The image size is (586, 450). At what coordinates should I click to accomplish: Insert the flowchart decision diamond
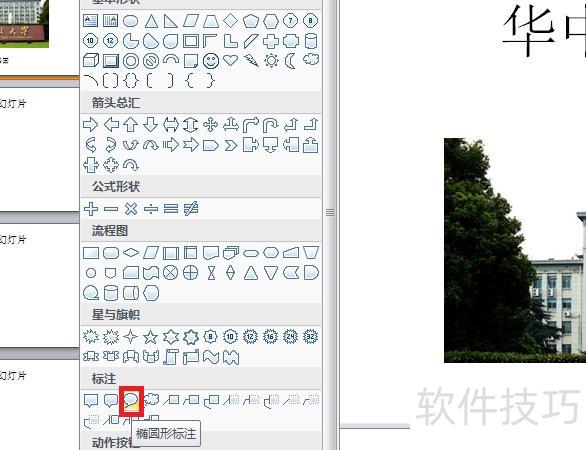pos(131,253)
